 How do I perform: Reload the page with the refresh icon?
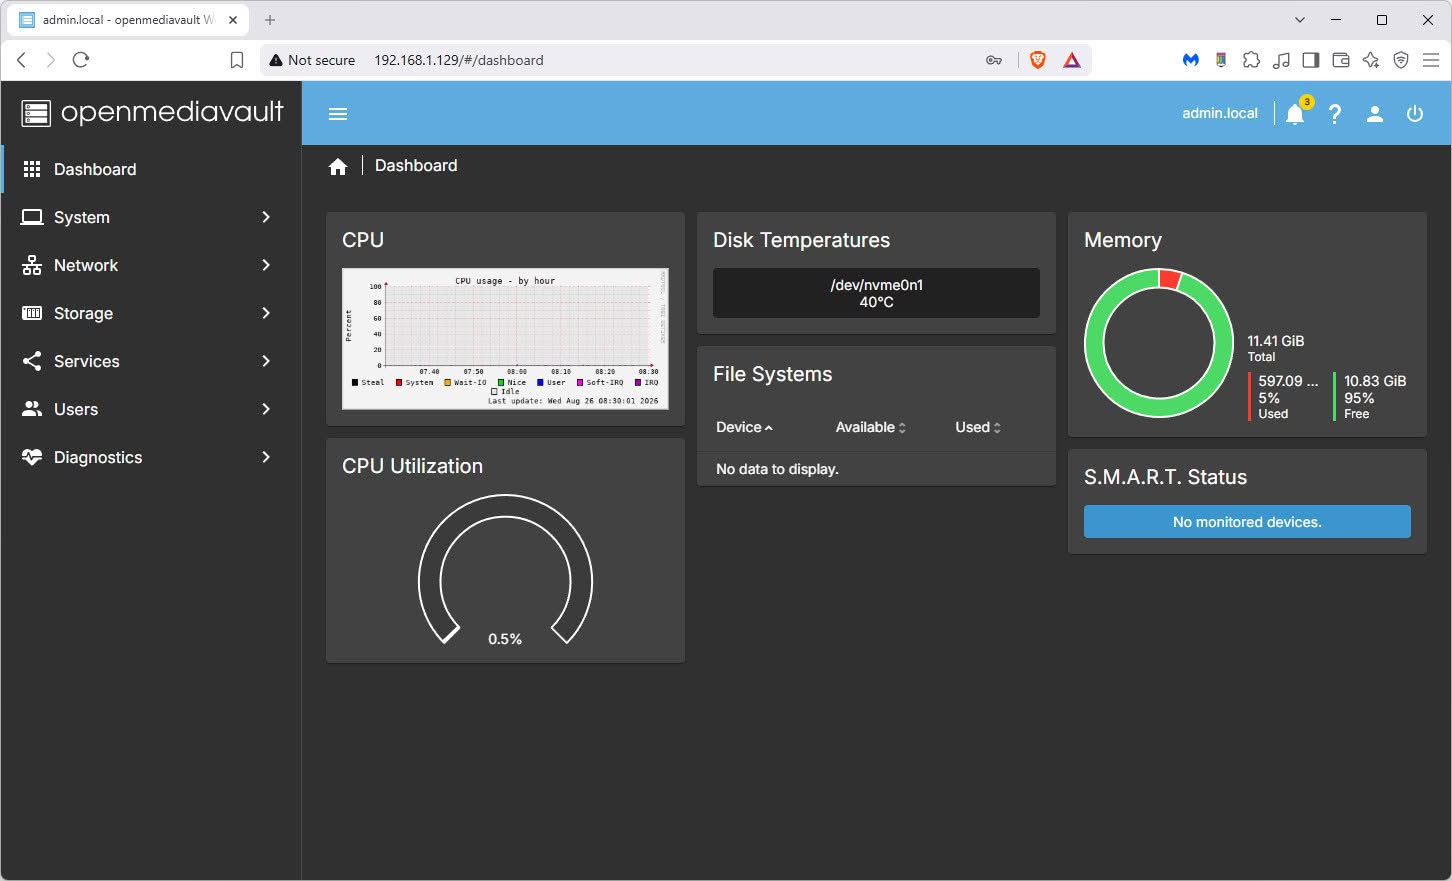click(81, 60)
